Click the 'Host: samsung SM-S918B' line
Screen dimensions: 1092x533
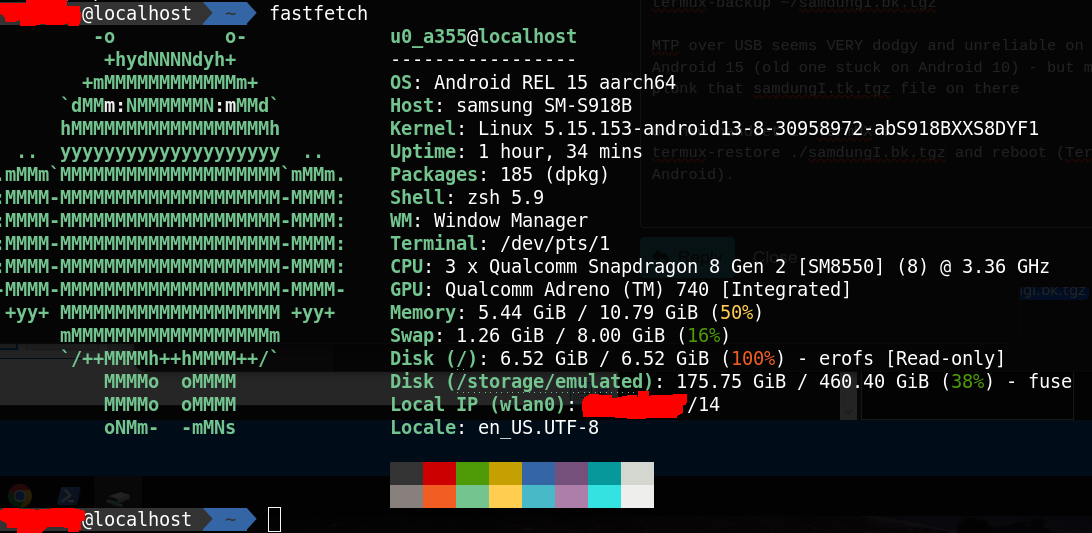tap(511, 106)
